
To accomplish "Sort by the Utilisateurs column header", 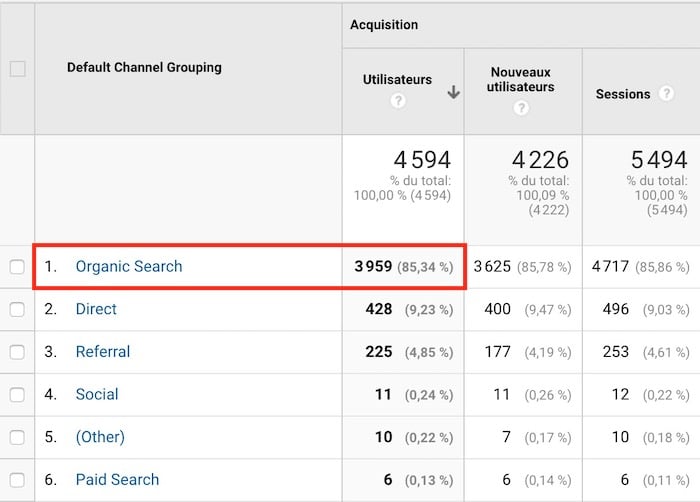I will tap(397, 79).
